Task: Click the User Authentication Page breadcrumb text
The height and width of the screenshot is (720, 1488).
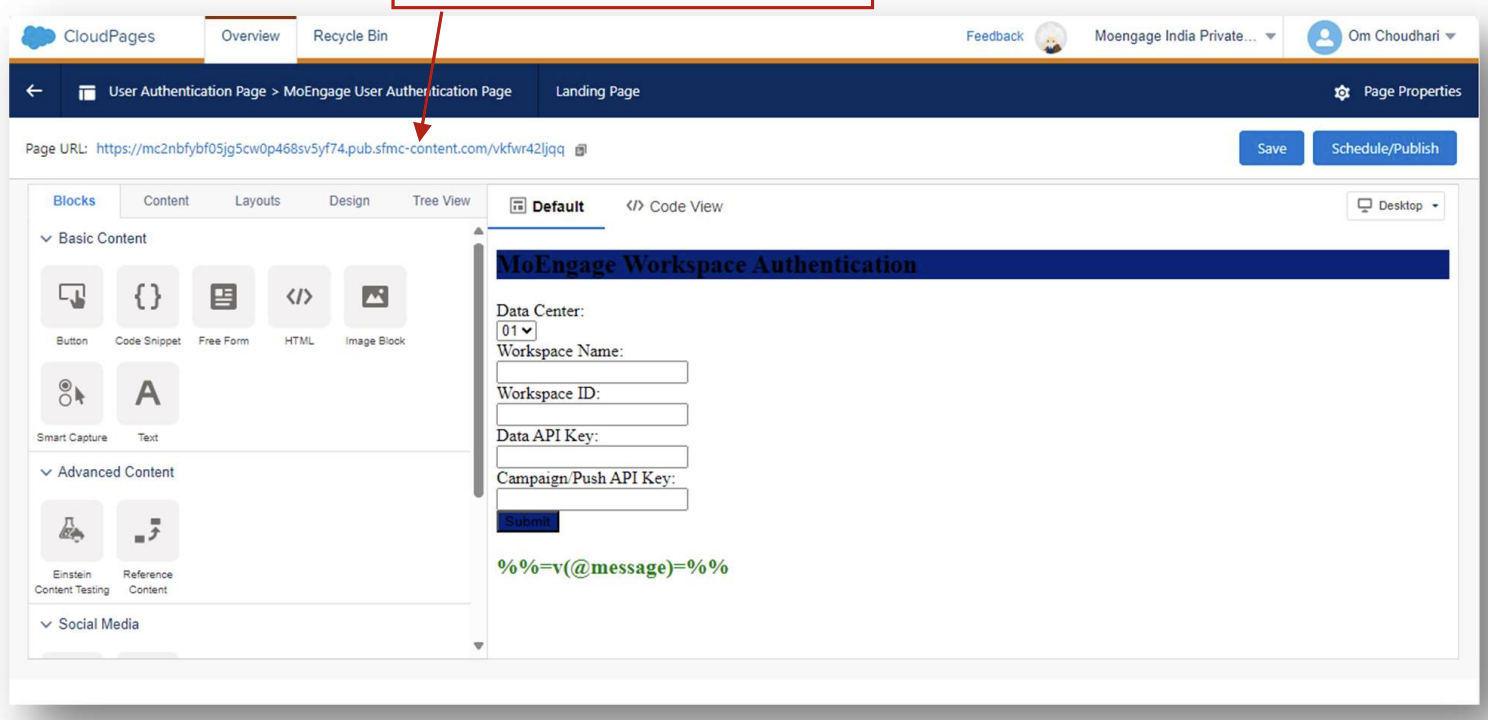Action: [x=187, y=91]
